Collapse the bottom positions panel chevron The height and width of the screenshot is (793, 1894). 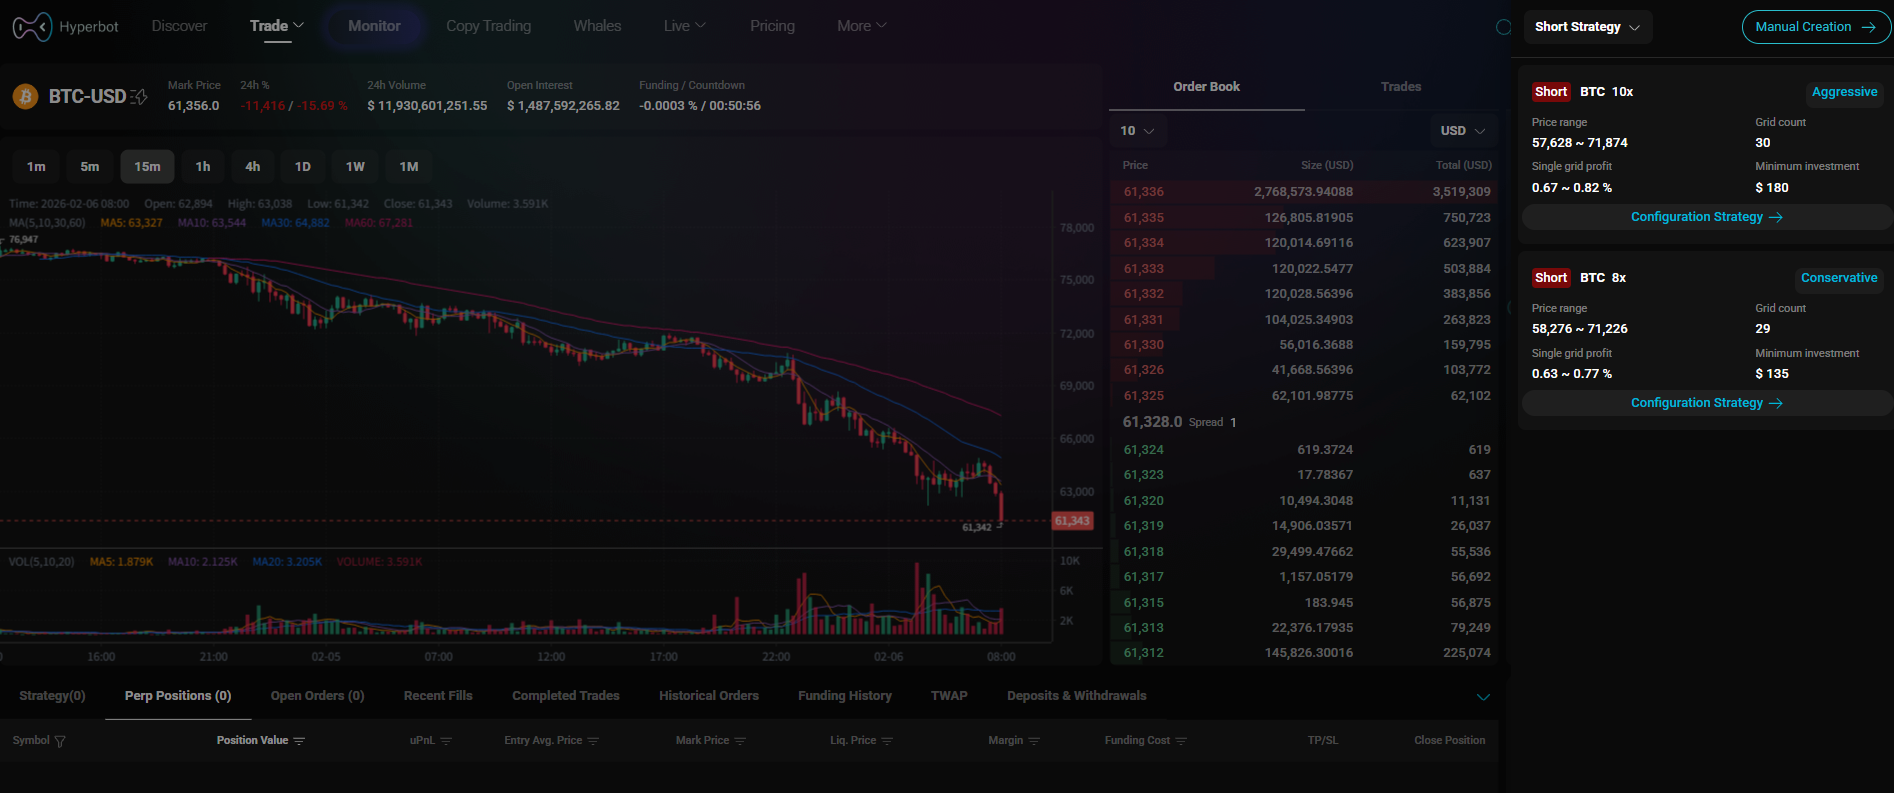(1483, 697)
